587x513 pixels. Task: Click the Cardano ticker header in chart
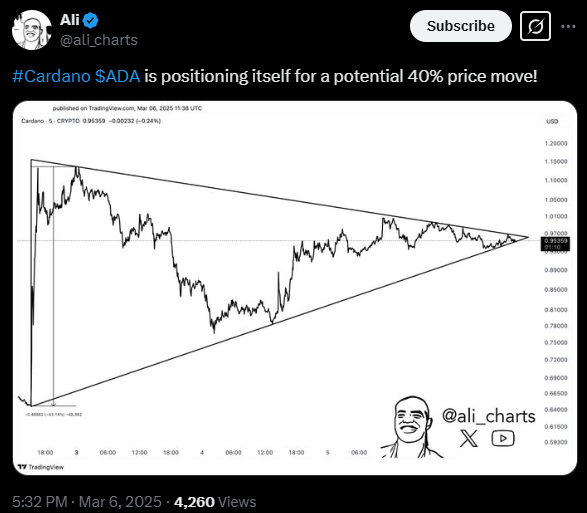[91, 121]
